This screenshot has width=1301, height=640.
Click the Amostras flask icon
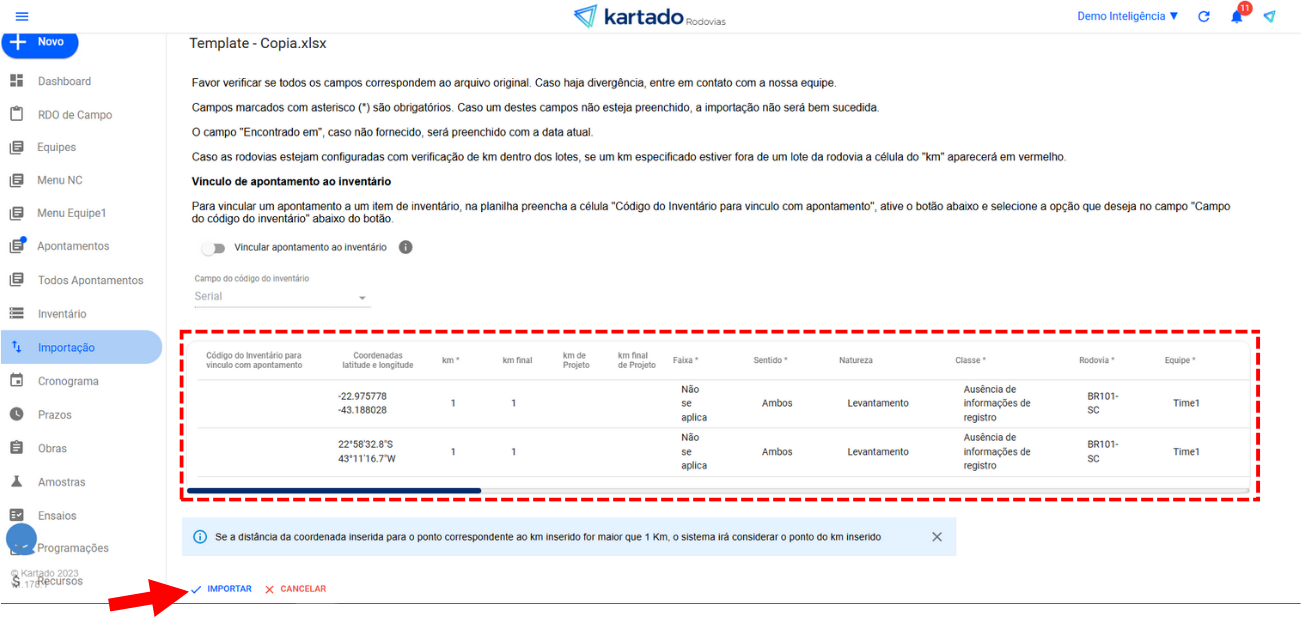17,482
